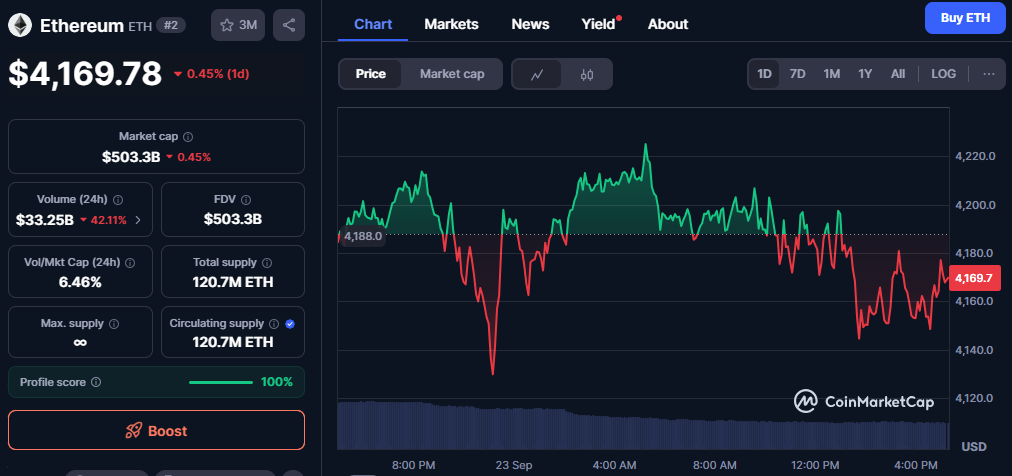Click Circulating supply verified badge
The height and width of the screenshot is (476, 1012).
click(x=289, y=324)
